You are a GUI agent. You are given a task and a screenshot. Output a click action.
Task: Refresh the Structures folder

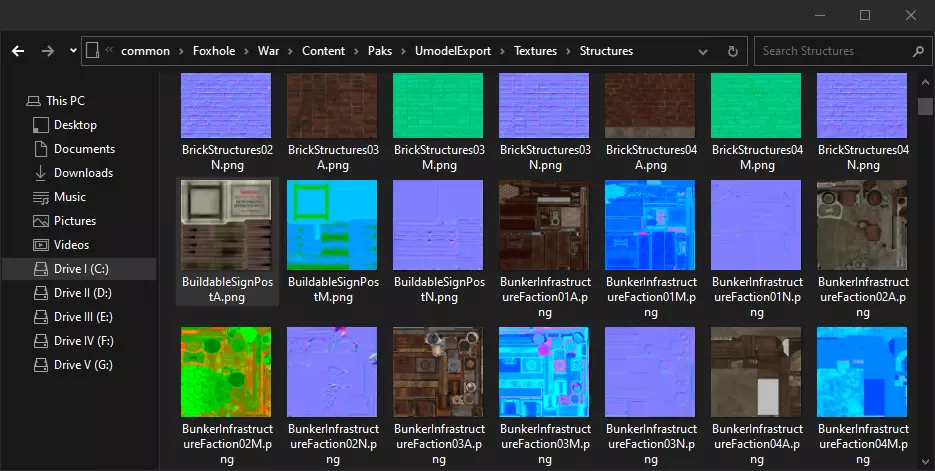point(733,52)
